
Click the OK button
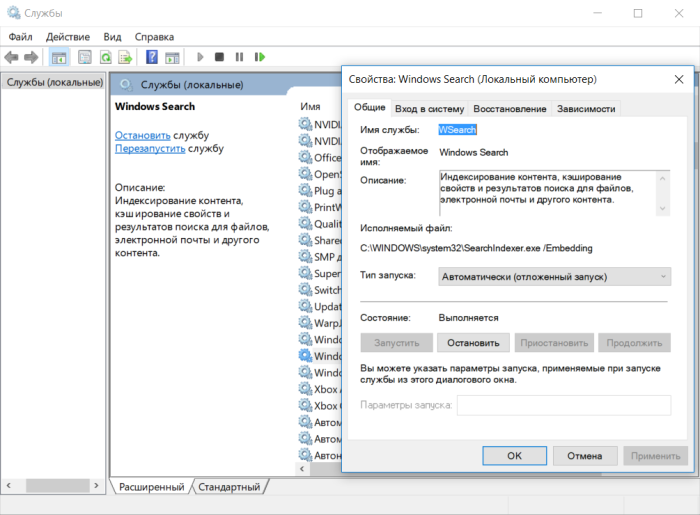point(514,456)
